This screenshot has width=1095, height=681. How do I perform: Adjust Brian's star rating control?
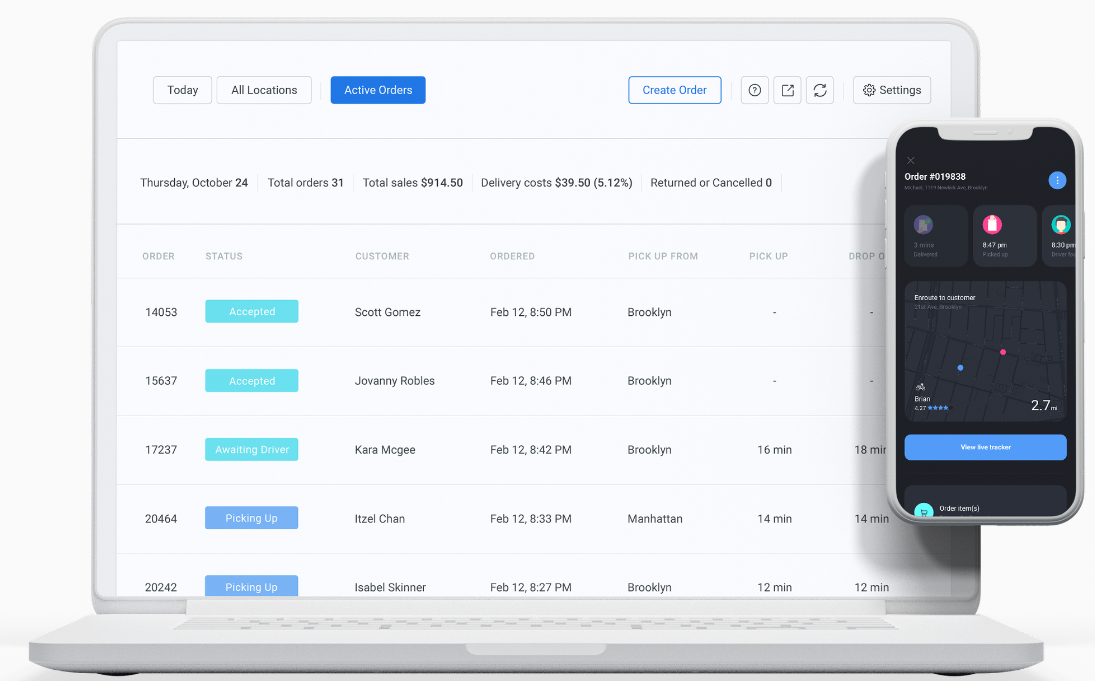pos(936,410)
